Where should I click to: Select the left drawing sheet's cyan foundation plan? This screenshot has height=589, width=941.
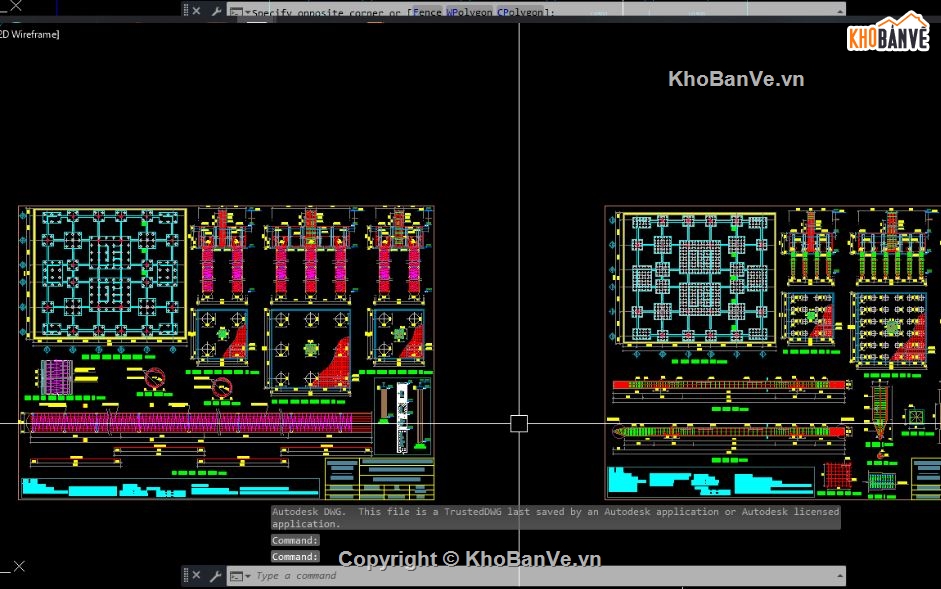[x=109, y=273]
